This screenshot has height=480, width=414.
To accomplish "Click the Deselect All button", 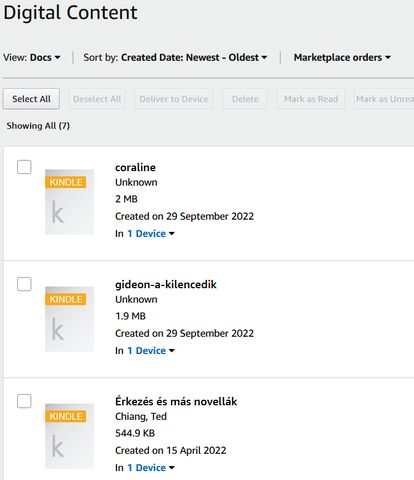I will 97,99.
